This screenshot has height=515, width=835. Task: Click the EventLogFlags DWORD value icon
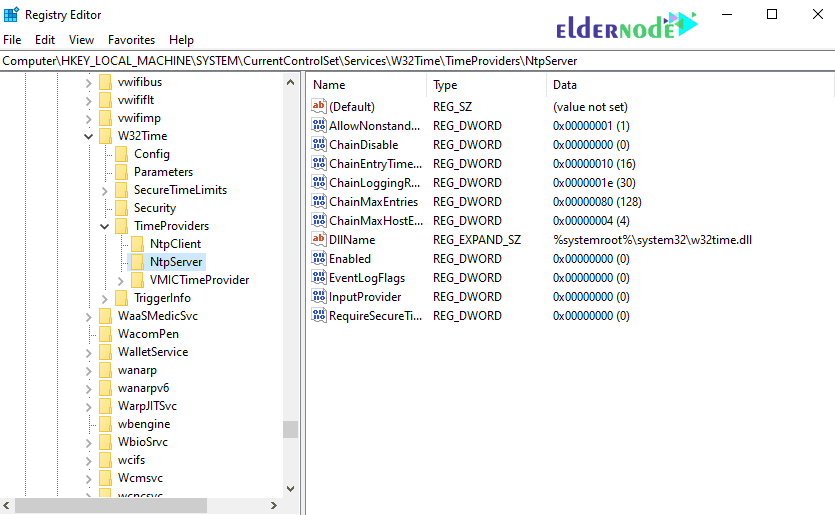tap(320, 278)
